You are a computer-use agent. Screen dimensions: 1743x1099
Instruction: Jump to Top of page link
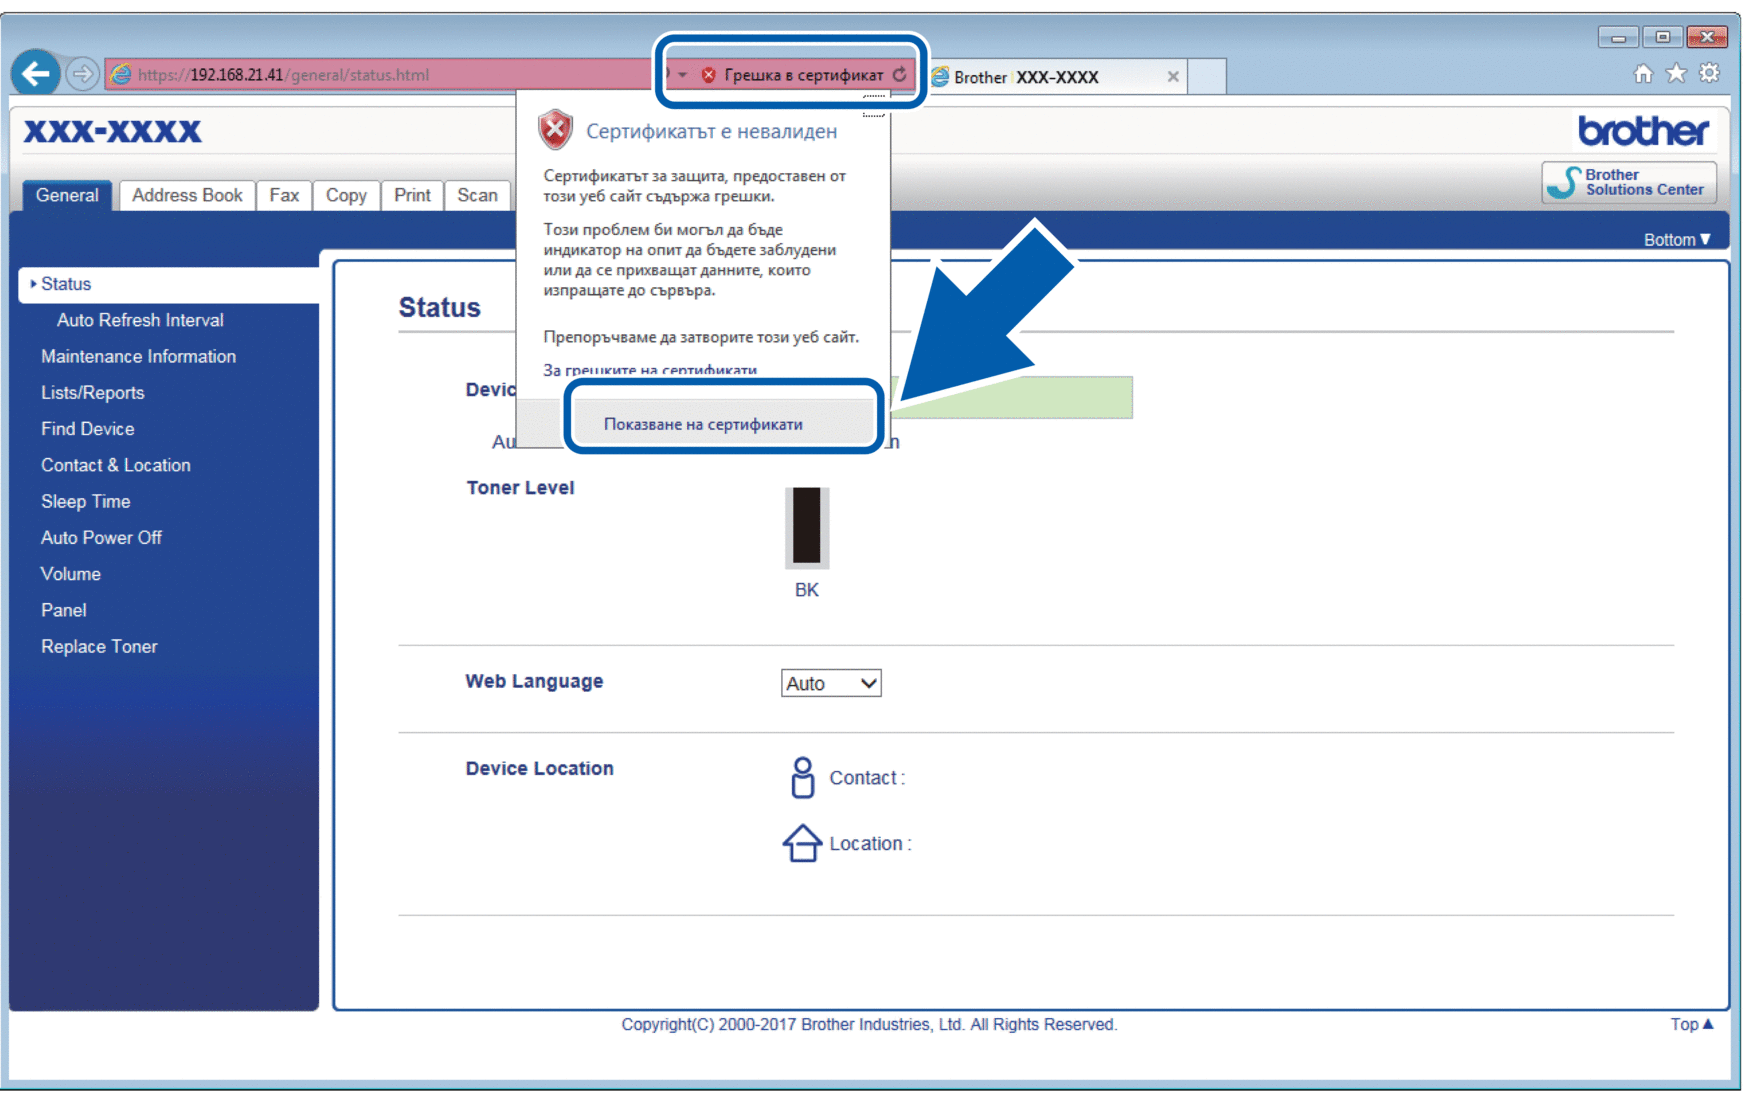tap(1691, 1024)
